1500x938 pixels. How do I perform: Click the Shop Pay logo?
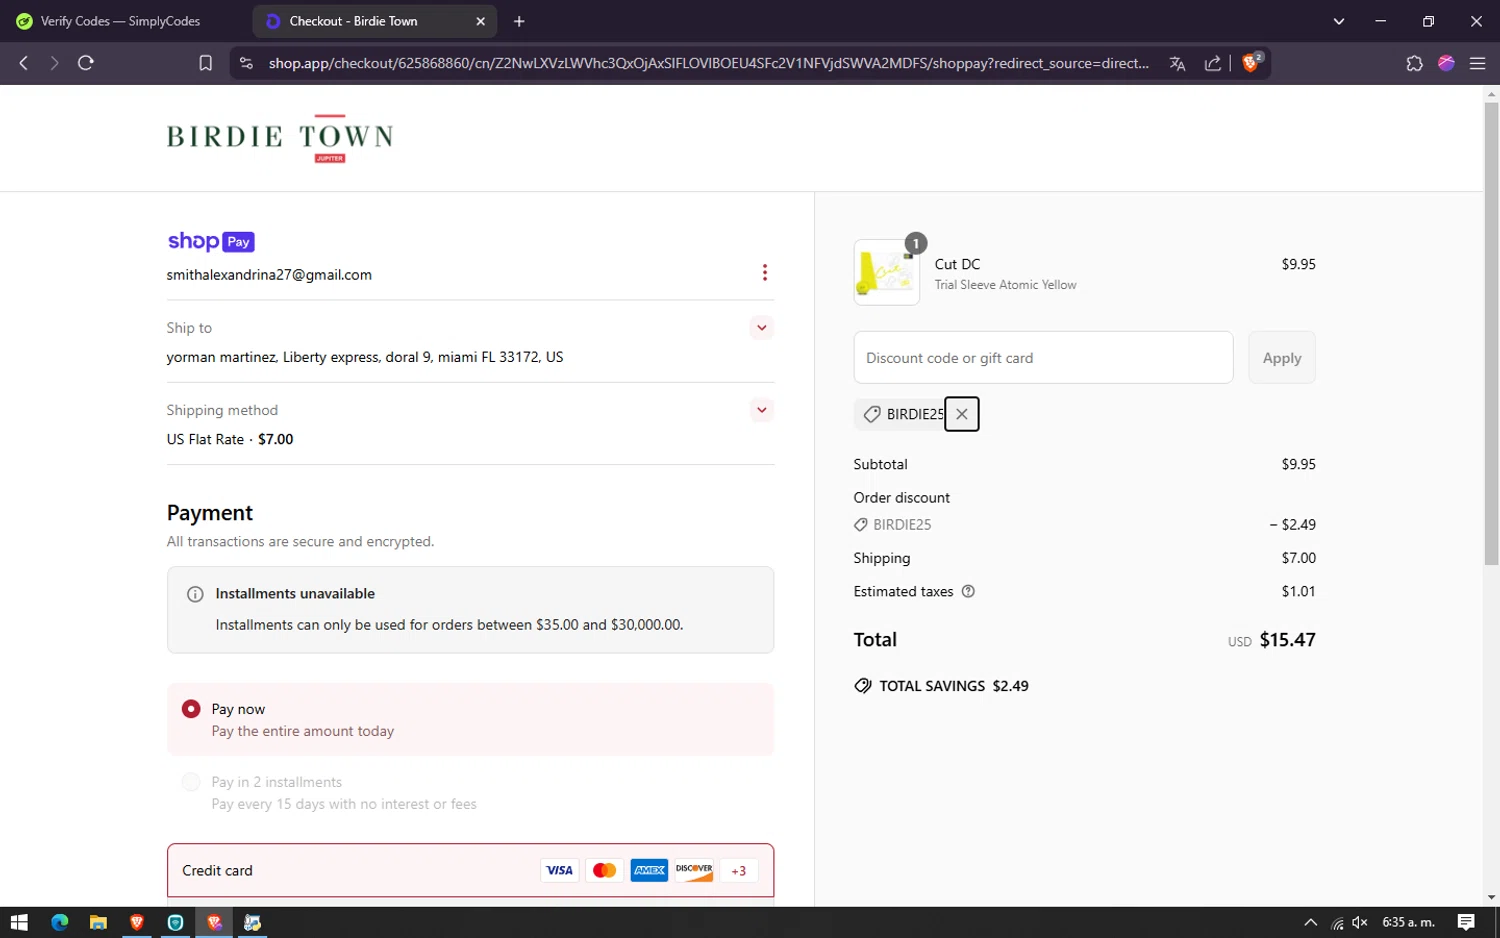click(x=211, y=241)
